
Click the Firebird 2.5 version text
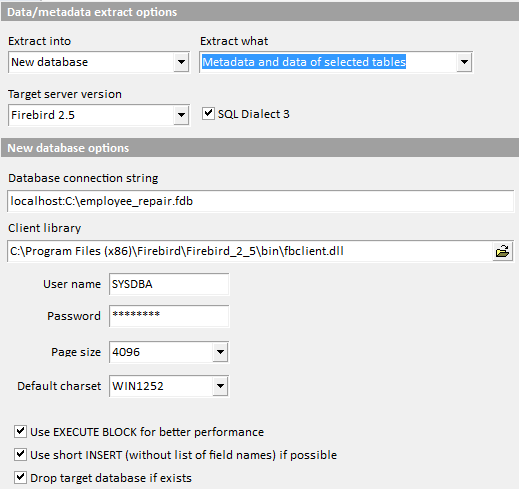click(x=43, y=115)
